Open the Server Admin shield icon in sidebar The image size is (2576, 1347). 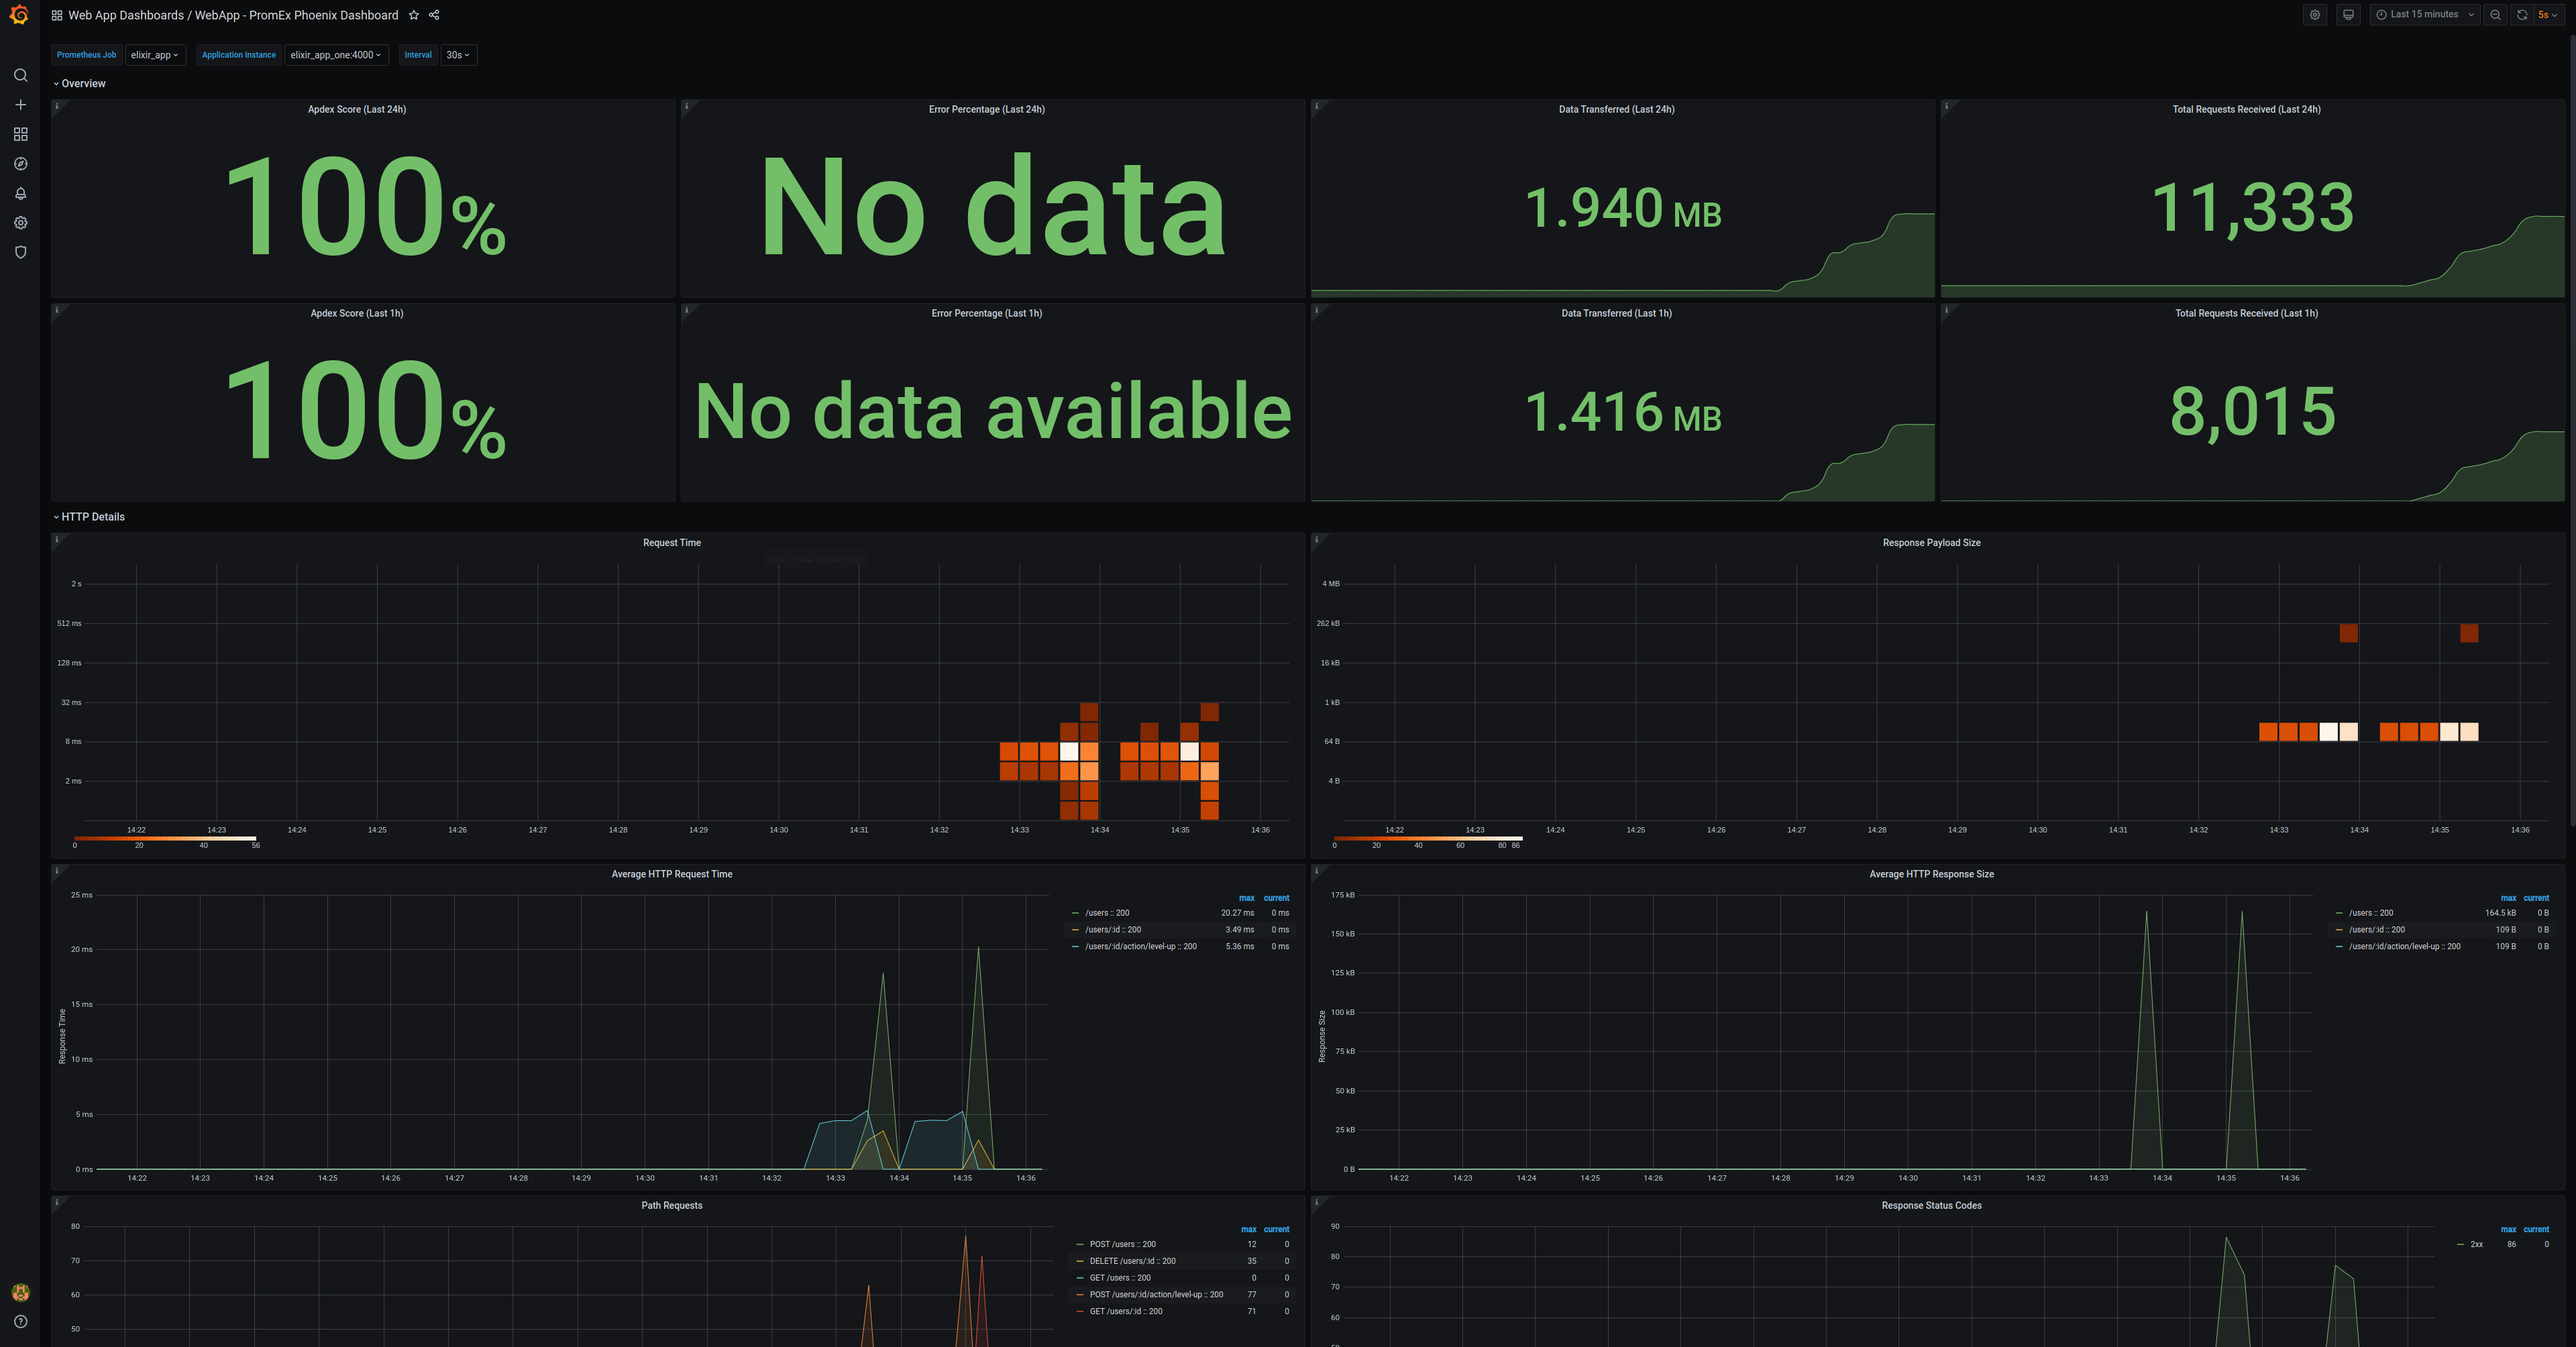[20, 252]
